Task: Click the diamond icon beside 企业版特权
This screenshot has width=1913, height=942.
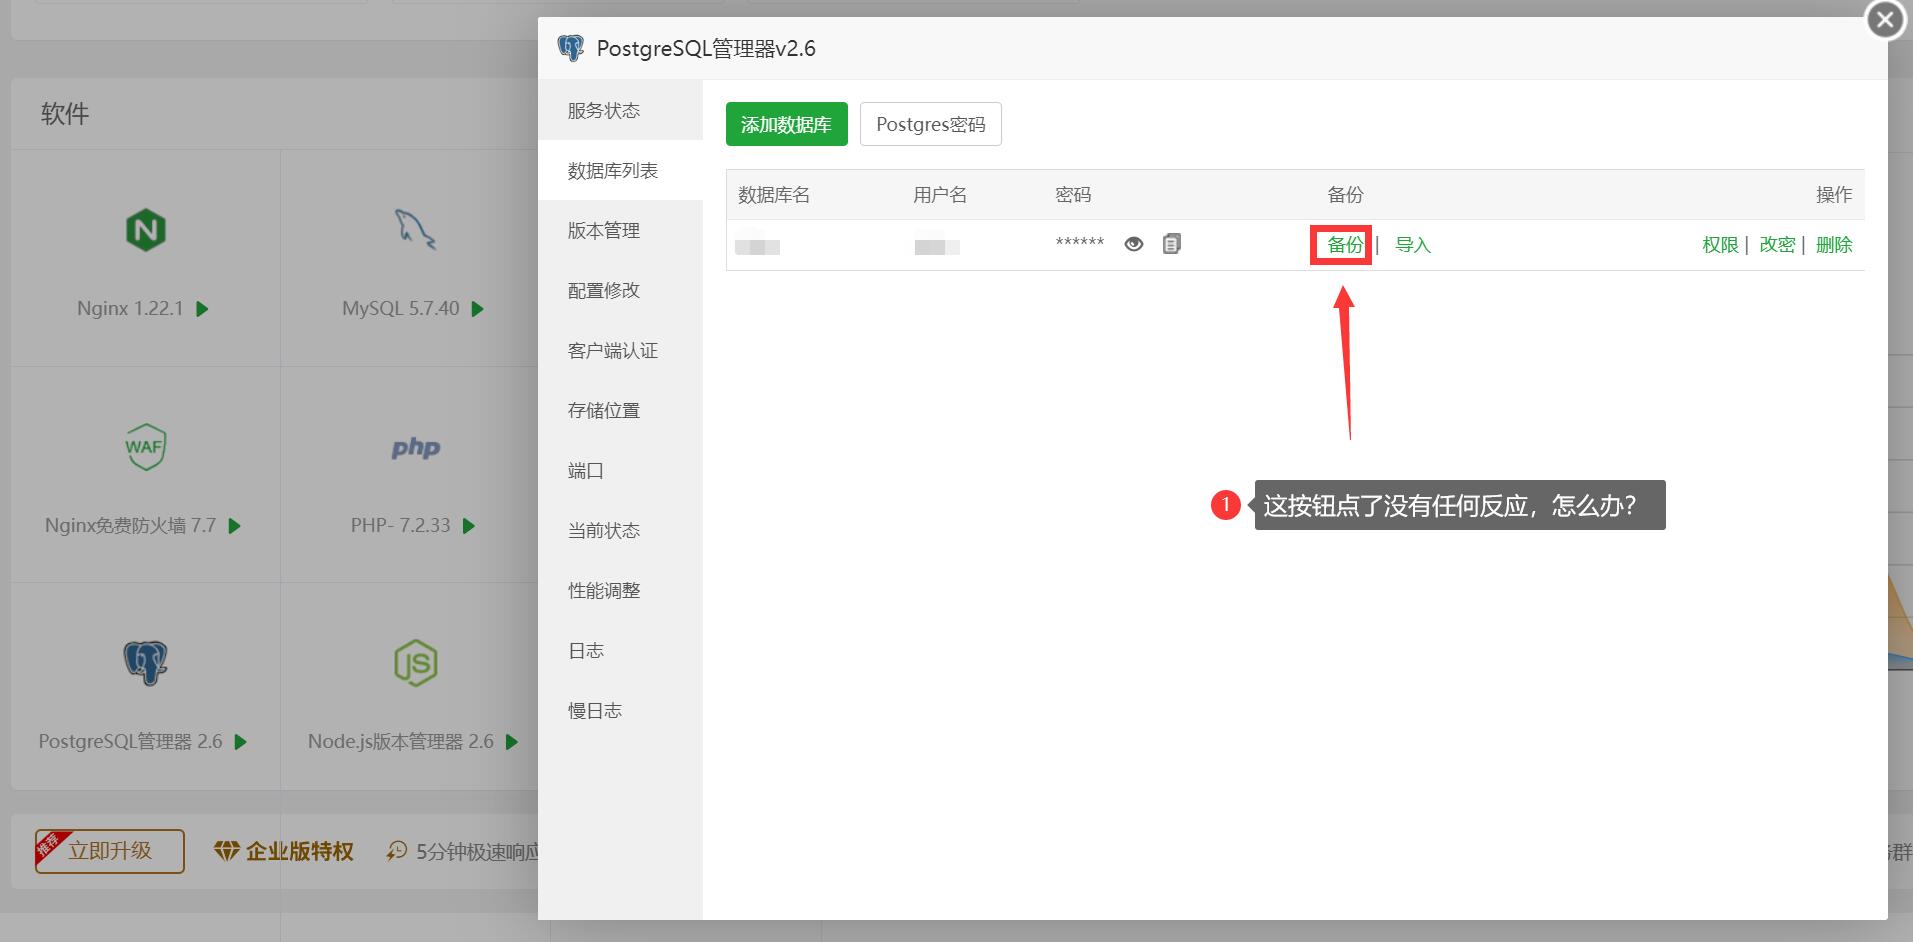Action: tap(227, 851)
